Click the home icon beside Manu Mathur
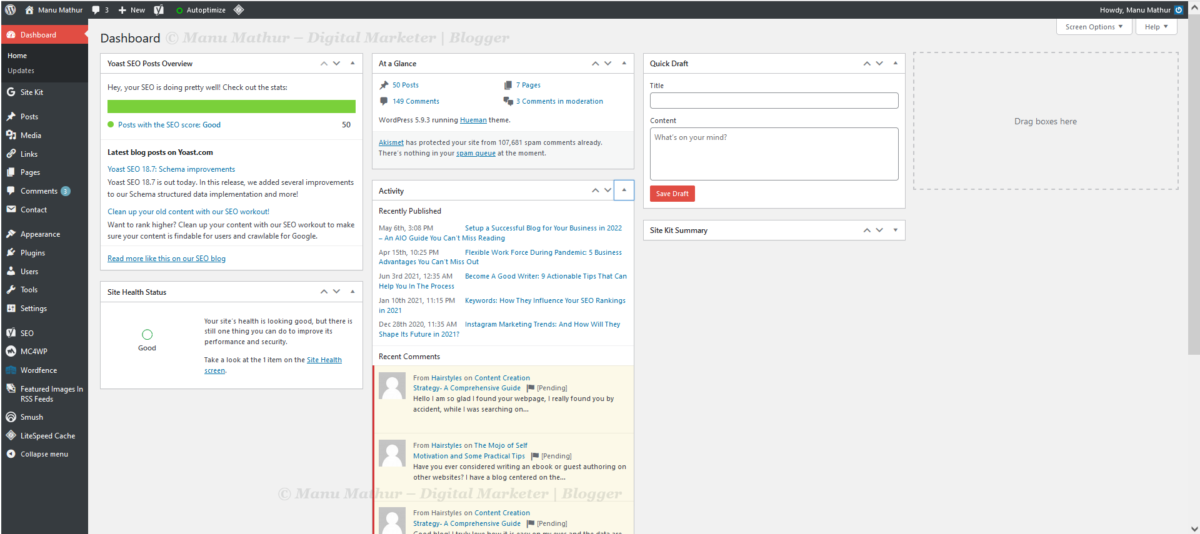This screenshot has height=534, width=1200. (29, 9)
